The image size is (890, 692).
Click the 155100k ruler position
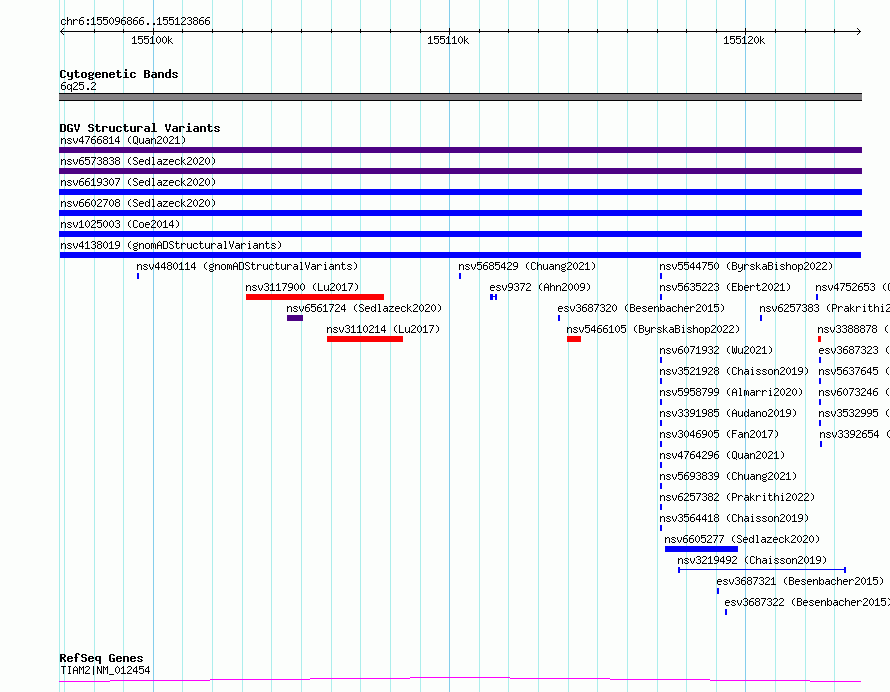152,40
